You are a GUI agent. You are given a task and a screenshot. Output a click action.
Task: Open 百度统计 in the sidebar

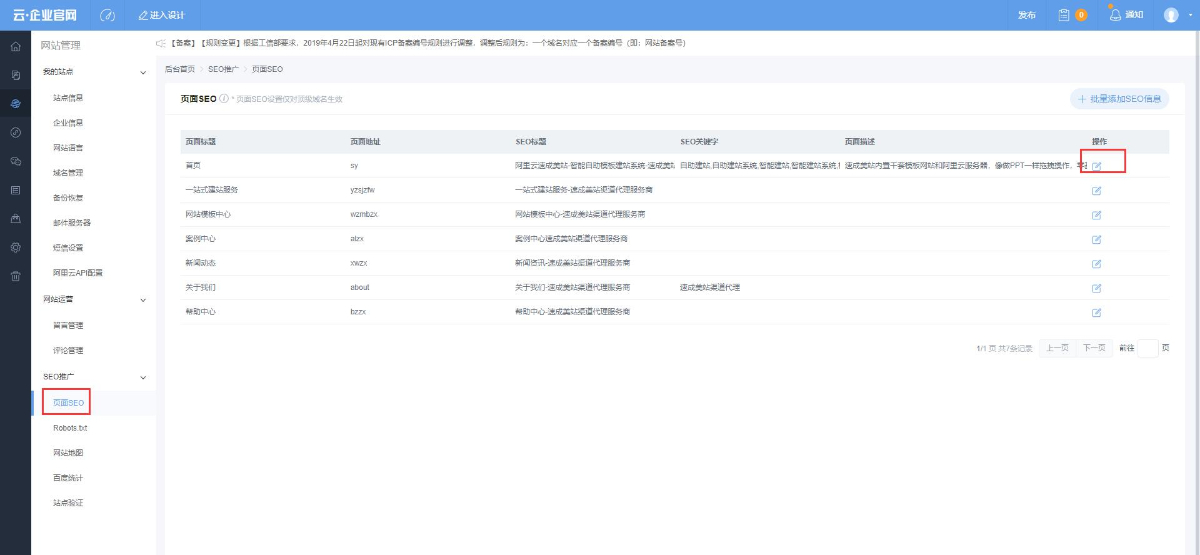coord(68,478)
